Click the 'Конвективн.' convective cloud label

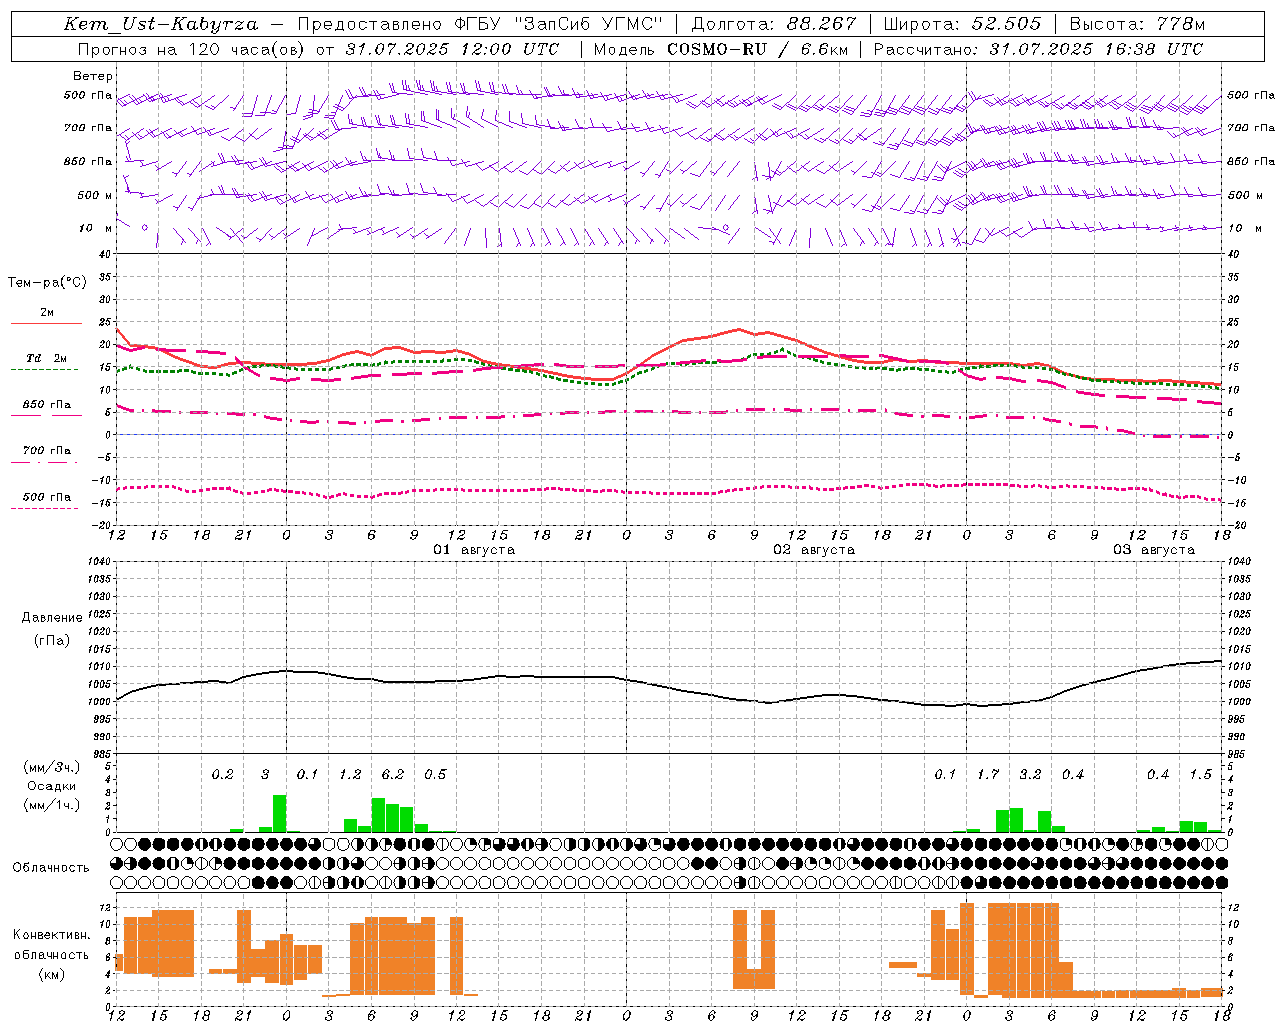[x=52, y=935]
